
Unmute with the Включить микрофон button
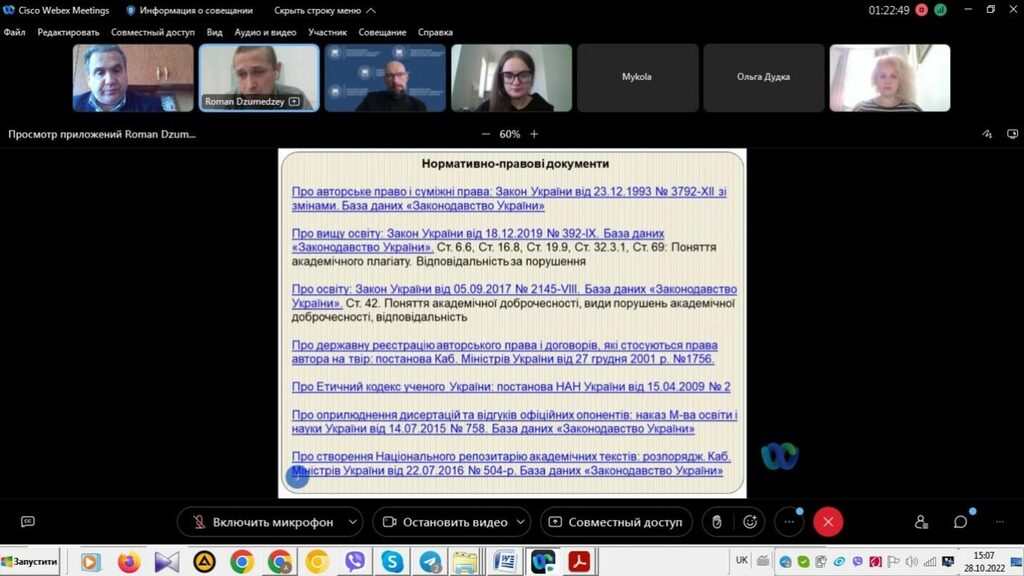(x=260, y=522)
